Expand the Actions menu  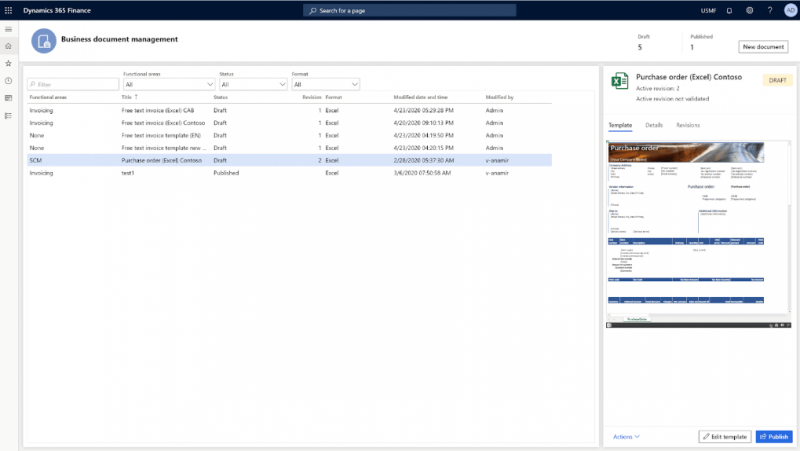(x=626, y=437)
